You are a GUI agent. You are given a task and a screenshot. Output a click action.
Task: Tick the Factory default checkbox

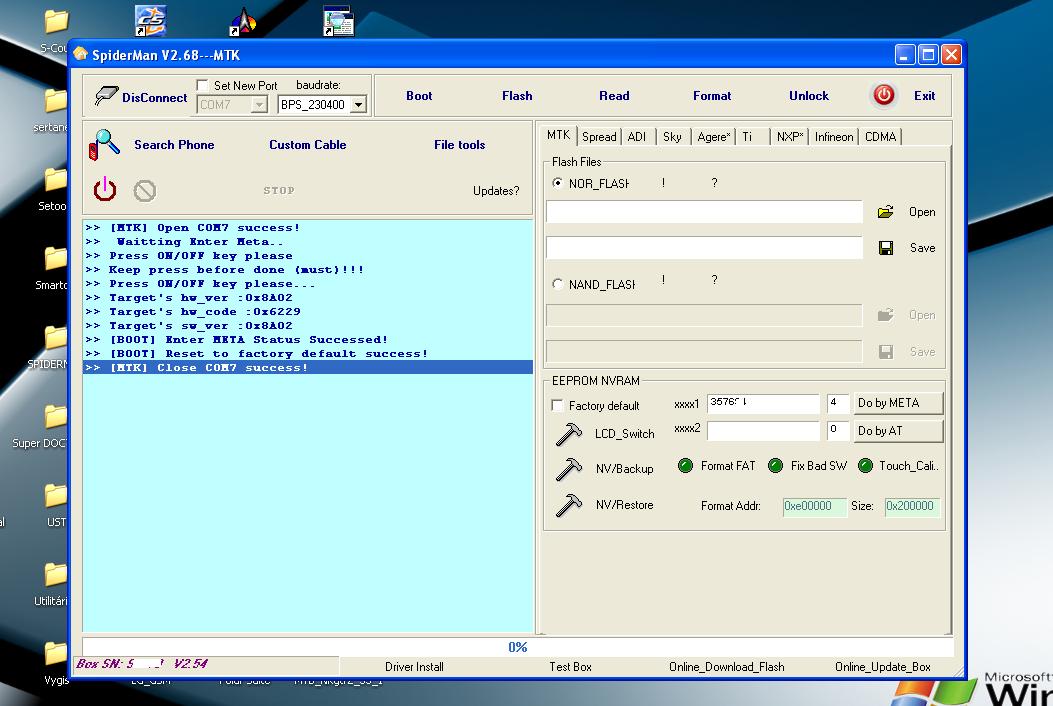tap(557, 405)
